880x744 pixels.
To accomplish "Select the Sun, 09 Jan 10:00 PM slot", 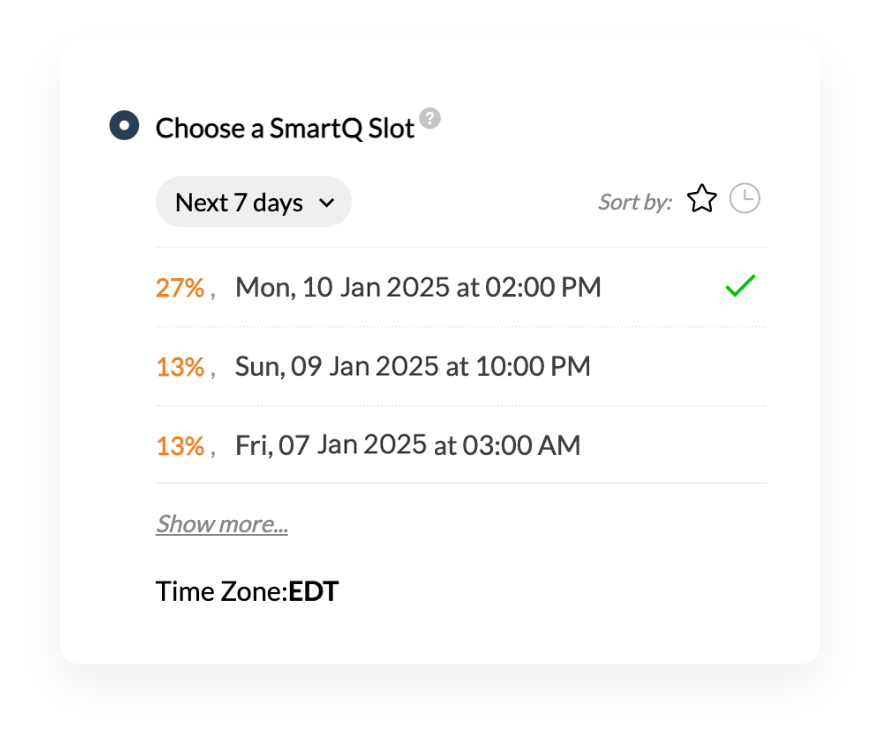I will pos(412,367).
